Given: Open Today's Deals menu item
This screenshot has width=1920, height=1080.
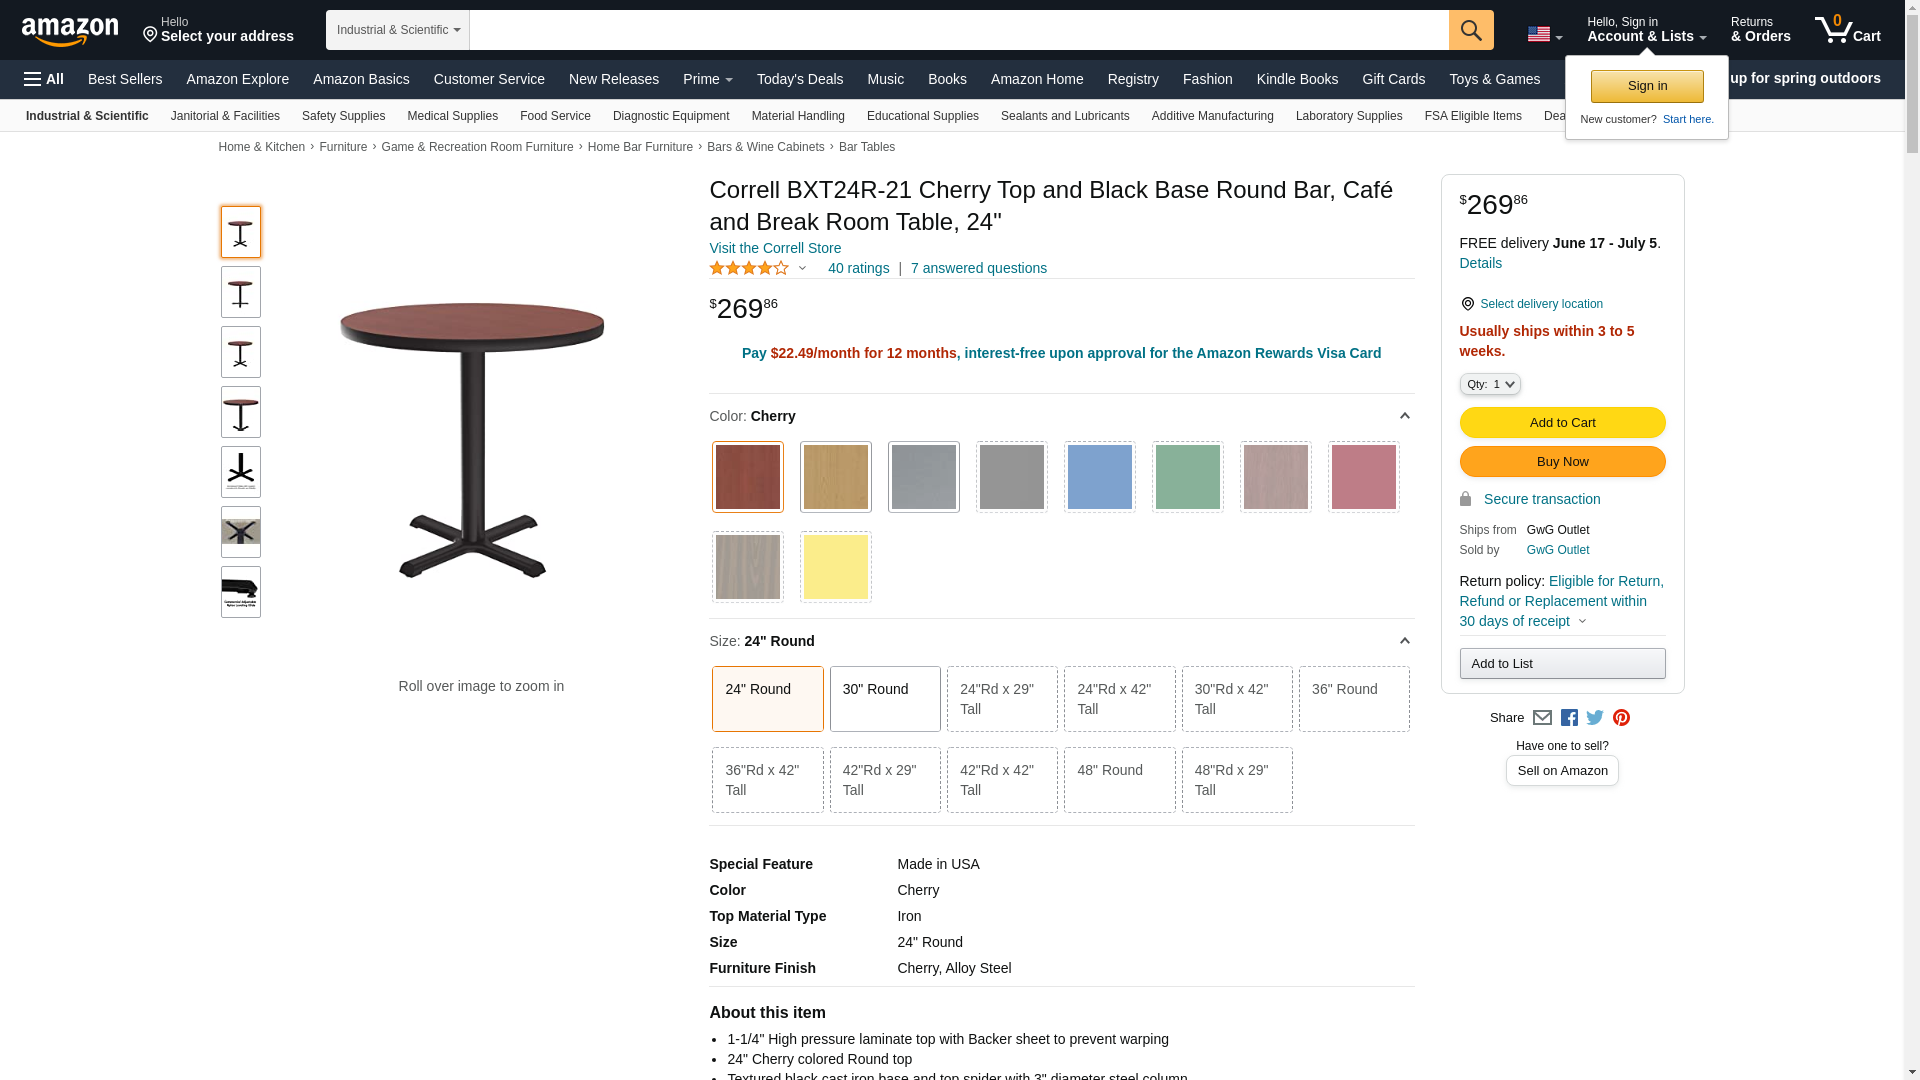Looking at the screenshot, I should [800, 79].
